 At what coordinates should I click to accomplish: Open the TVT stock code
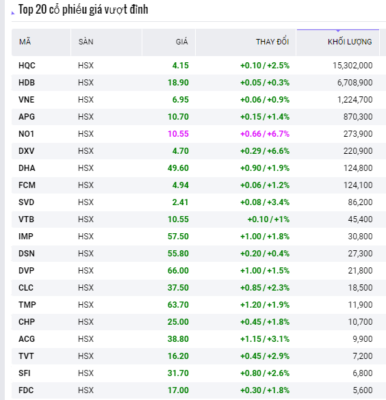26,356
